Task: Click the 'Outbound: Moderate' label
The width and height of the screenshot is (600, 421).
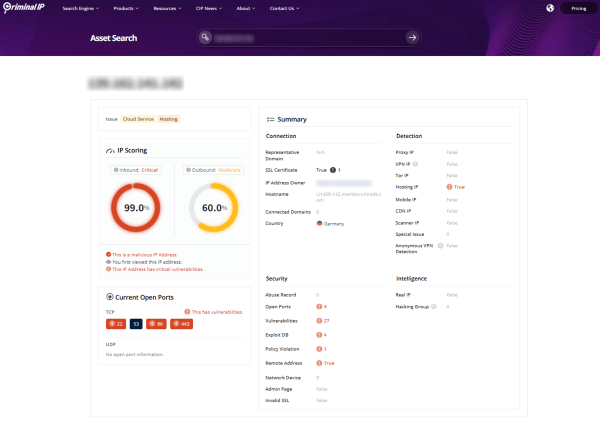Action: point(216,170)
